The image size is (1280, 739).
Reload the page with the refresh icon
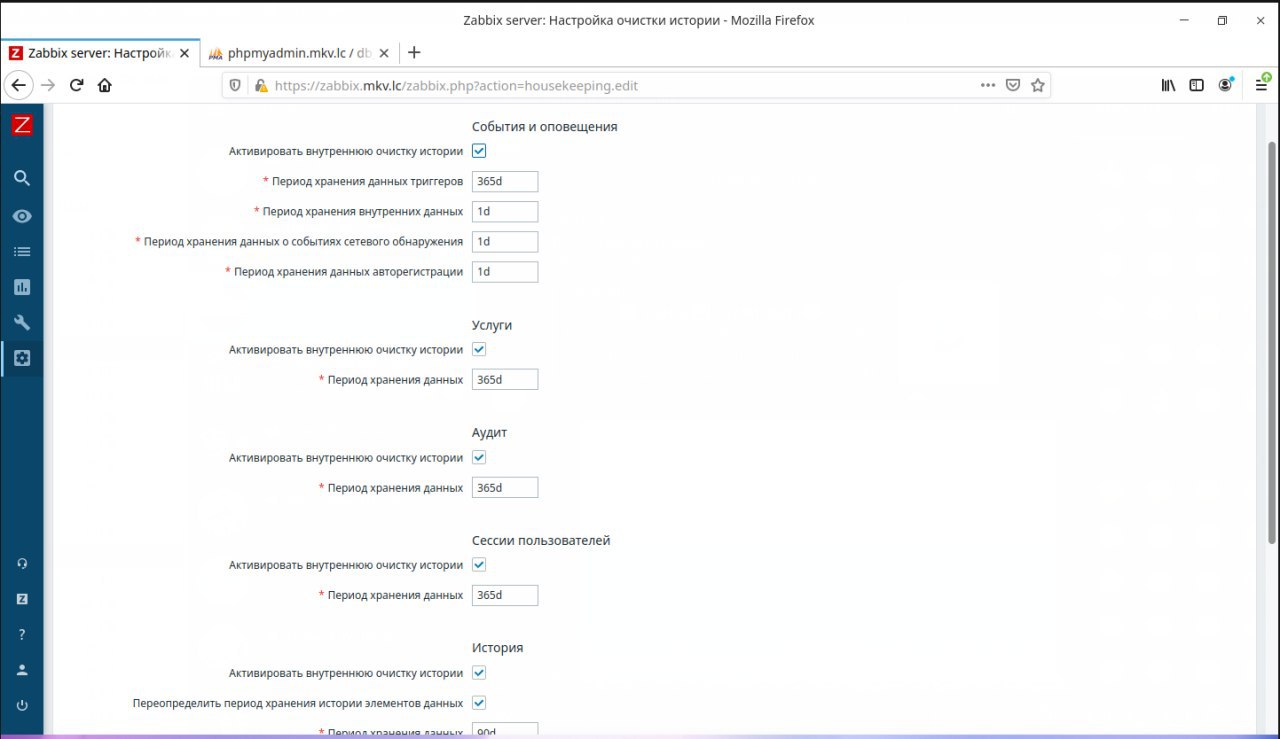coord(76,86)
